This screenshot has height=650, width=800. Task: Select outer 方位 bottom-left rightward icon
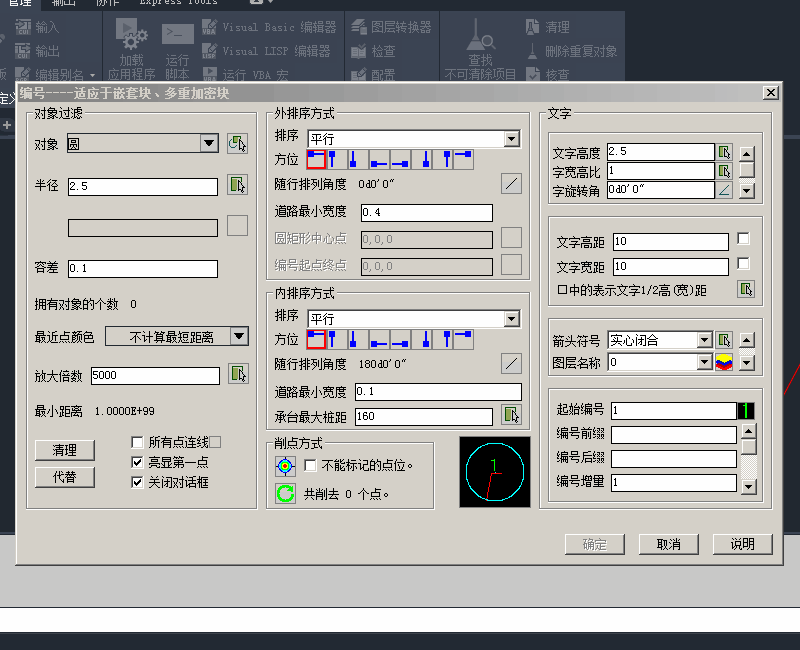click(379, 159)
